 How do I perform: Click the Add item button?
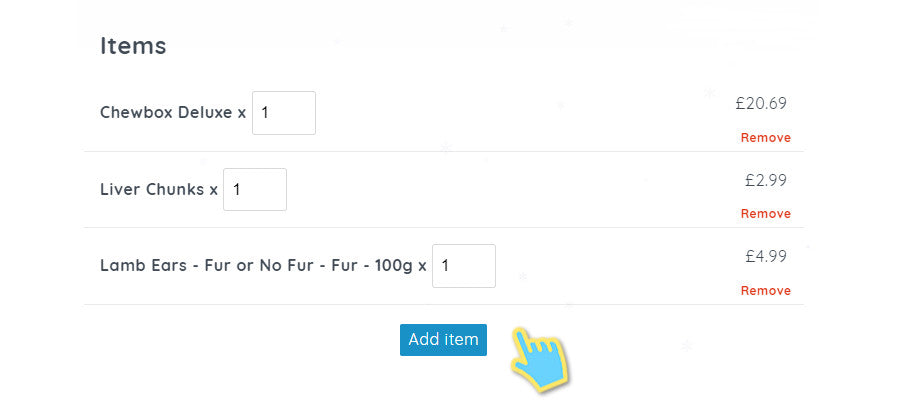click(x=443, y=339)
